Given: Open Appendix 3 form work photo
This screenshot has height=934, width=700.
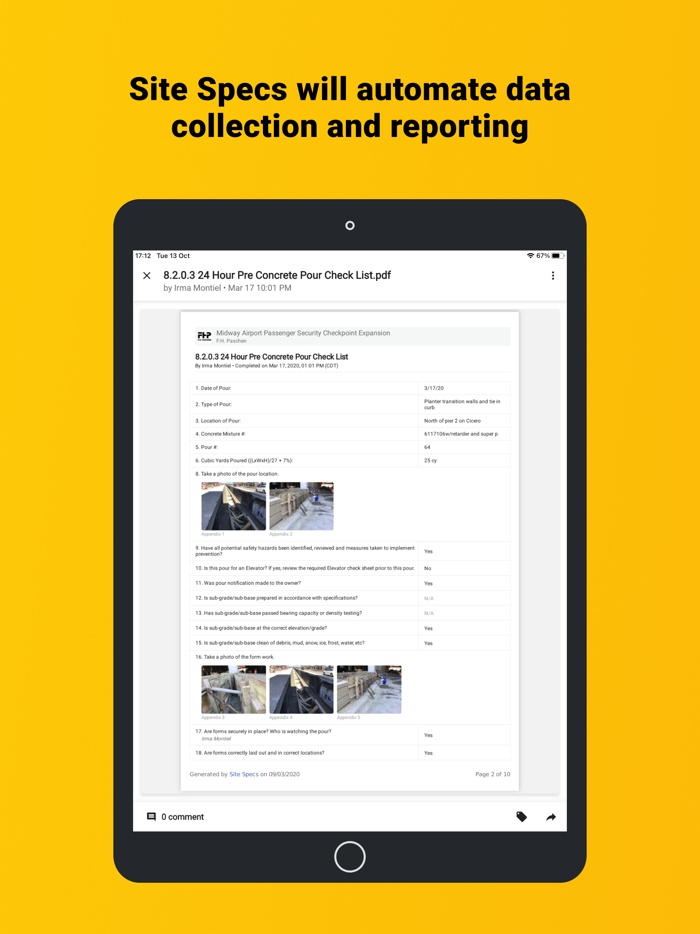Looking at the screenshot, I should pyautogui.click(x=234, y=689).
